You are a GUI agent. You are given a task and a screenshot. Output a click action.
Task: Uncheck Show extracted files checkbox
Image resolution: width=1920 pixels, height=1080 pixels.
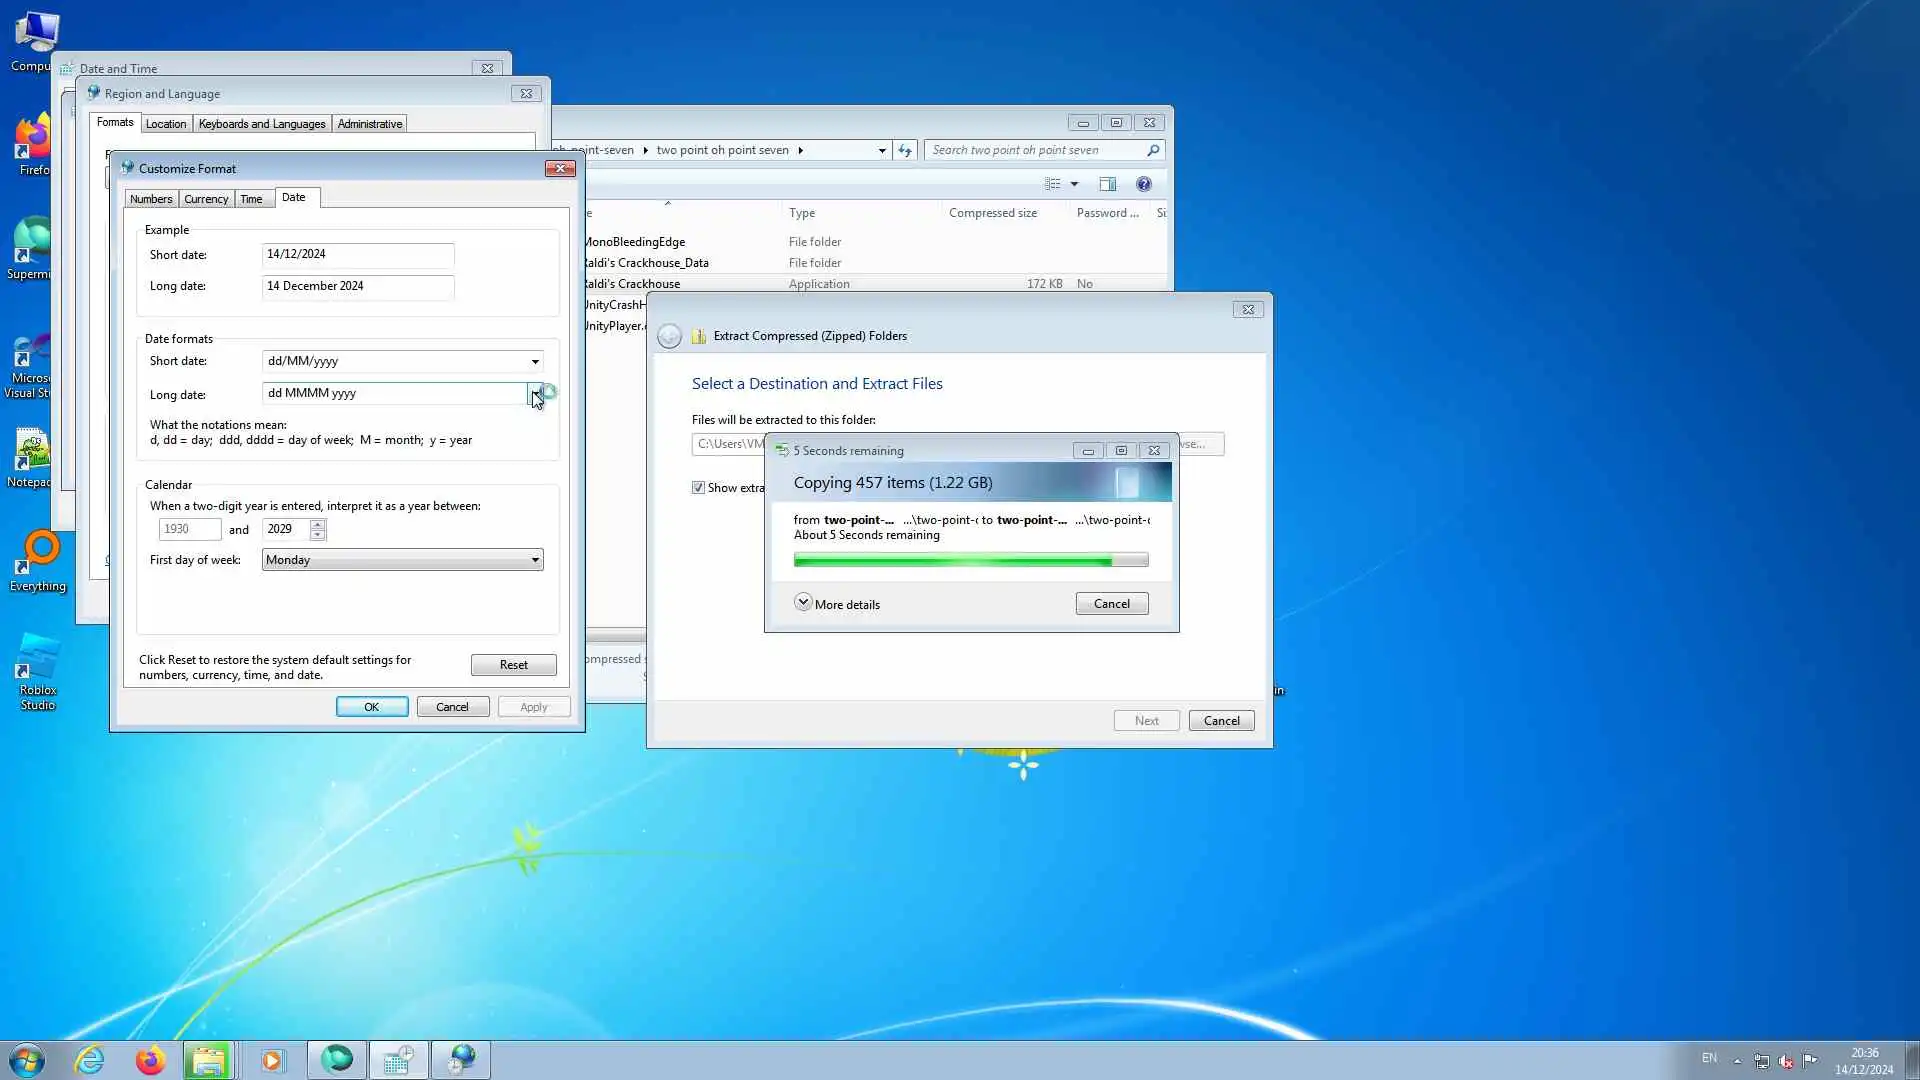coord(698,488)
